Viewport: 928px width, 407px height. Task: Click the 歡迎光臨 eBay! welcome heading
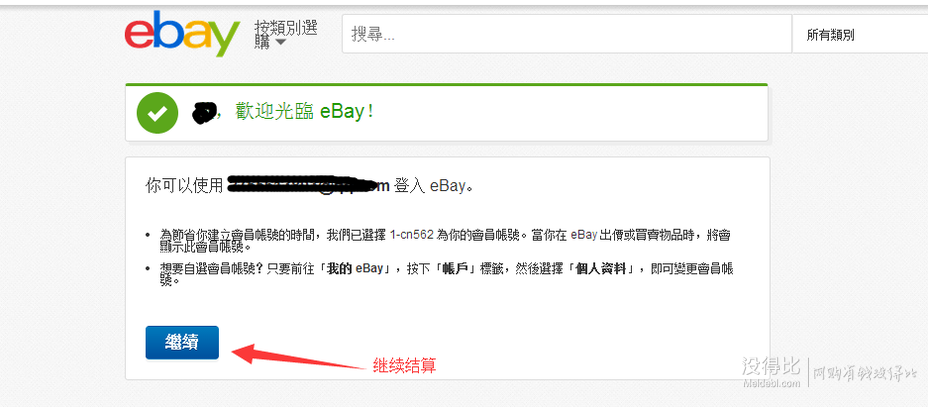304,112
